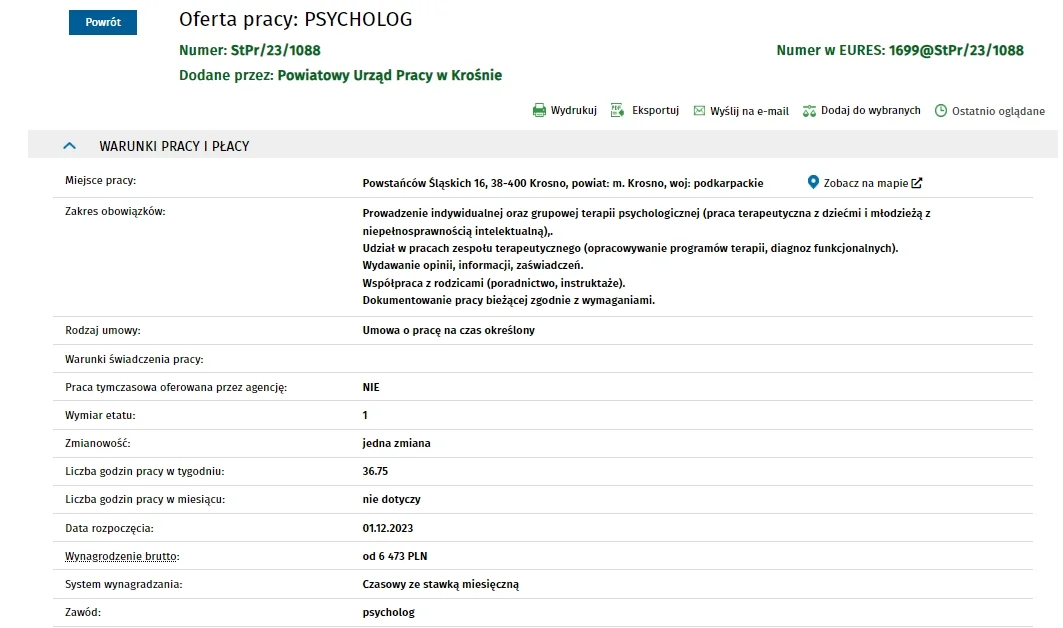
Task: Click the title Oferta pracy: PSYCHOLOG
Action: tap(296, 20)
